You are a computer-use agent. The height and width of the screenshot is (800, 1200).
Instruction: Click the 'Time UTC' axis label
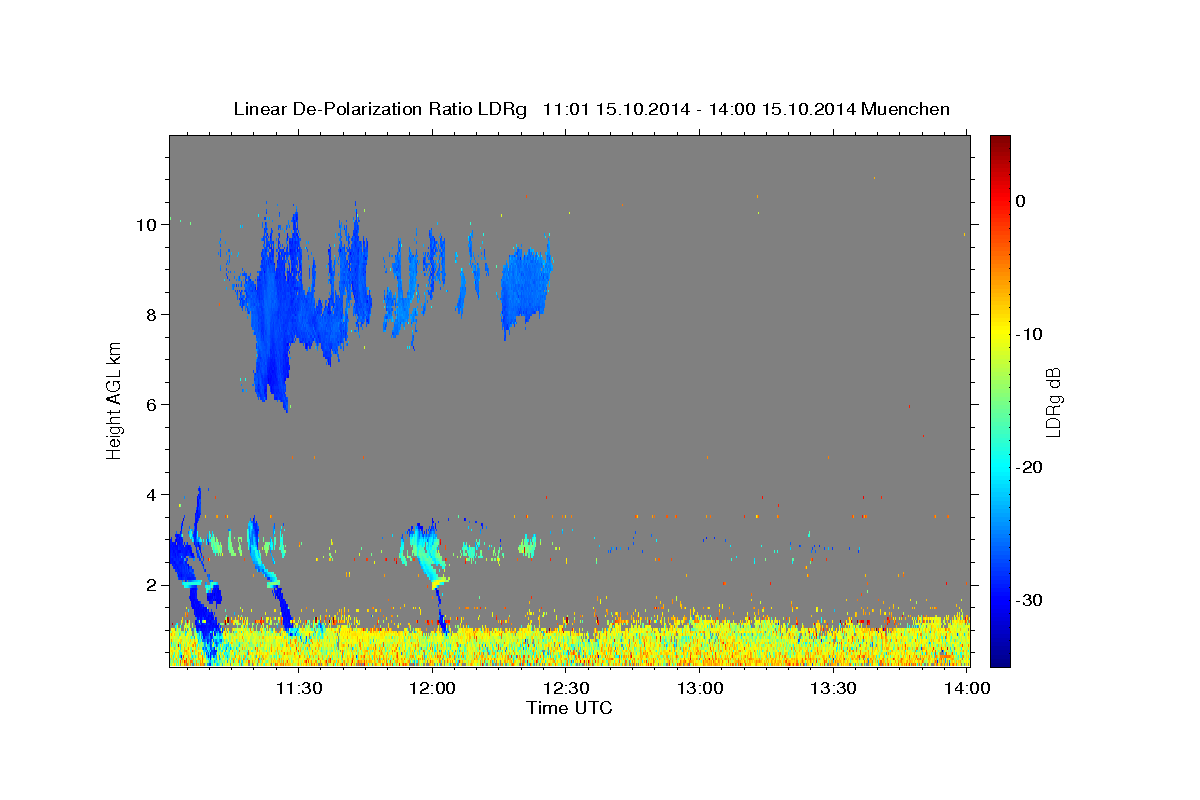coord(569,708)
